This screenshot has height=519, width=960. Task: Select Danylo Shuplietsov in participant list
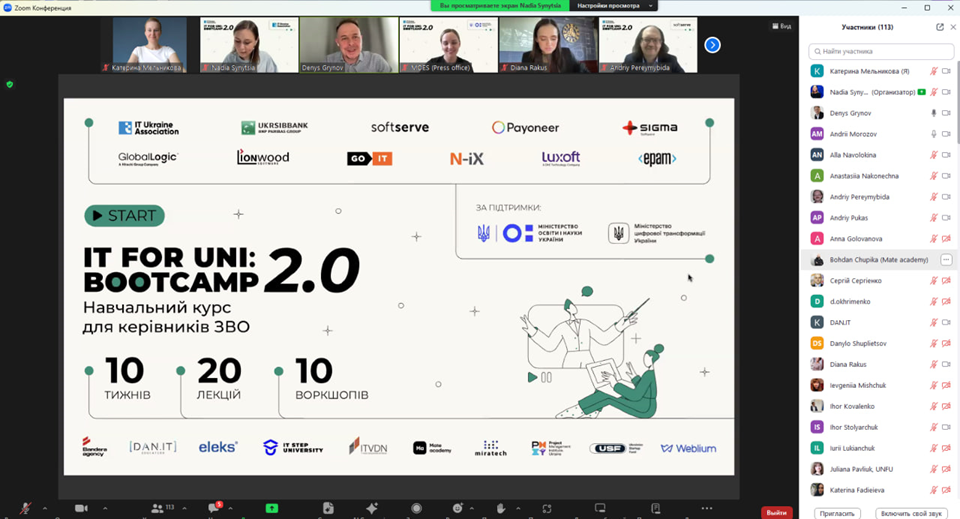[879, 343]
